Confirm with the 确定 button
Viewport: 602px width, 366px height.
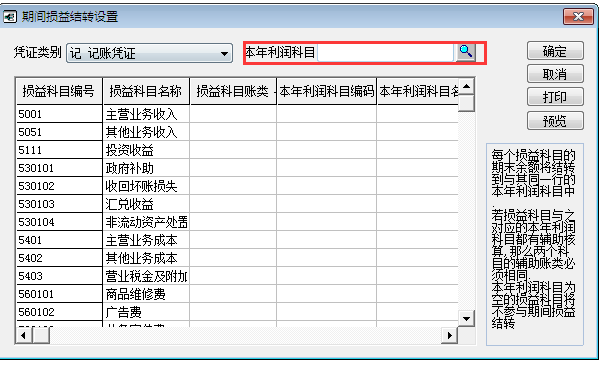point(555,51)
